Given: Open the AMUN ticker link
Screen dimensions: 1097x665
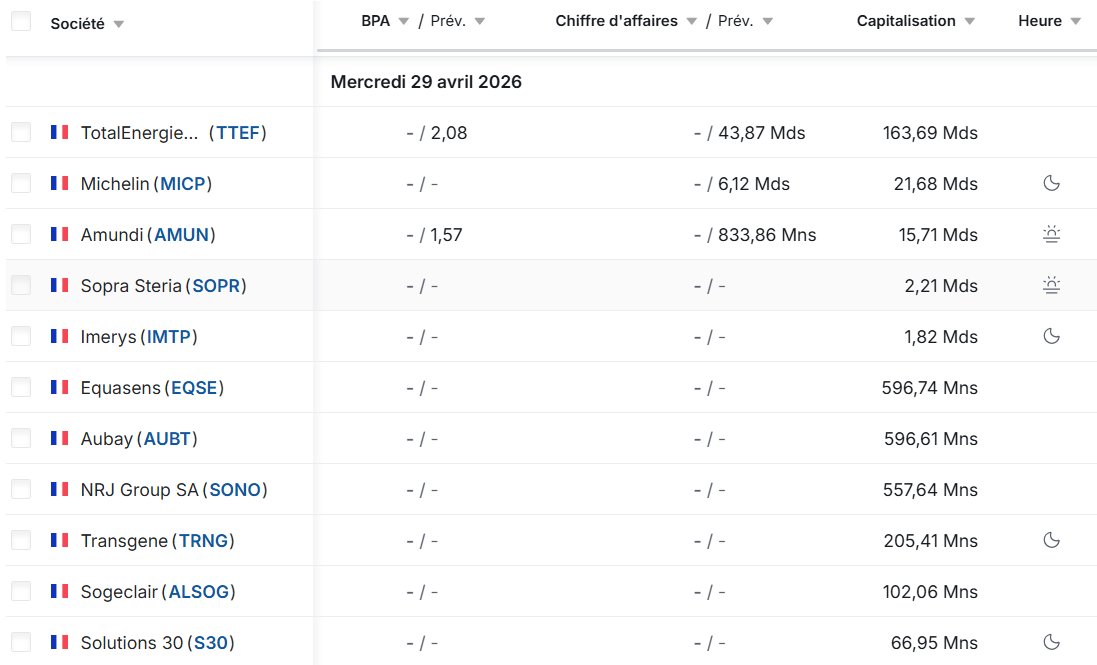Looking at the screenshot, I should click(x=182, y=235).
